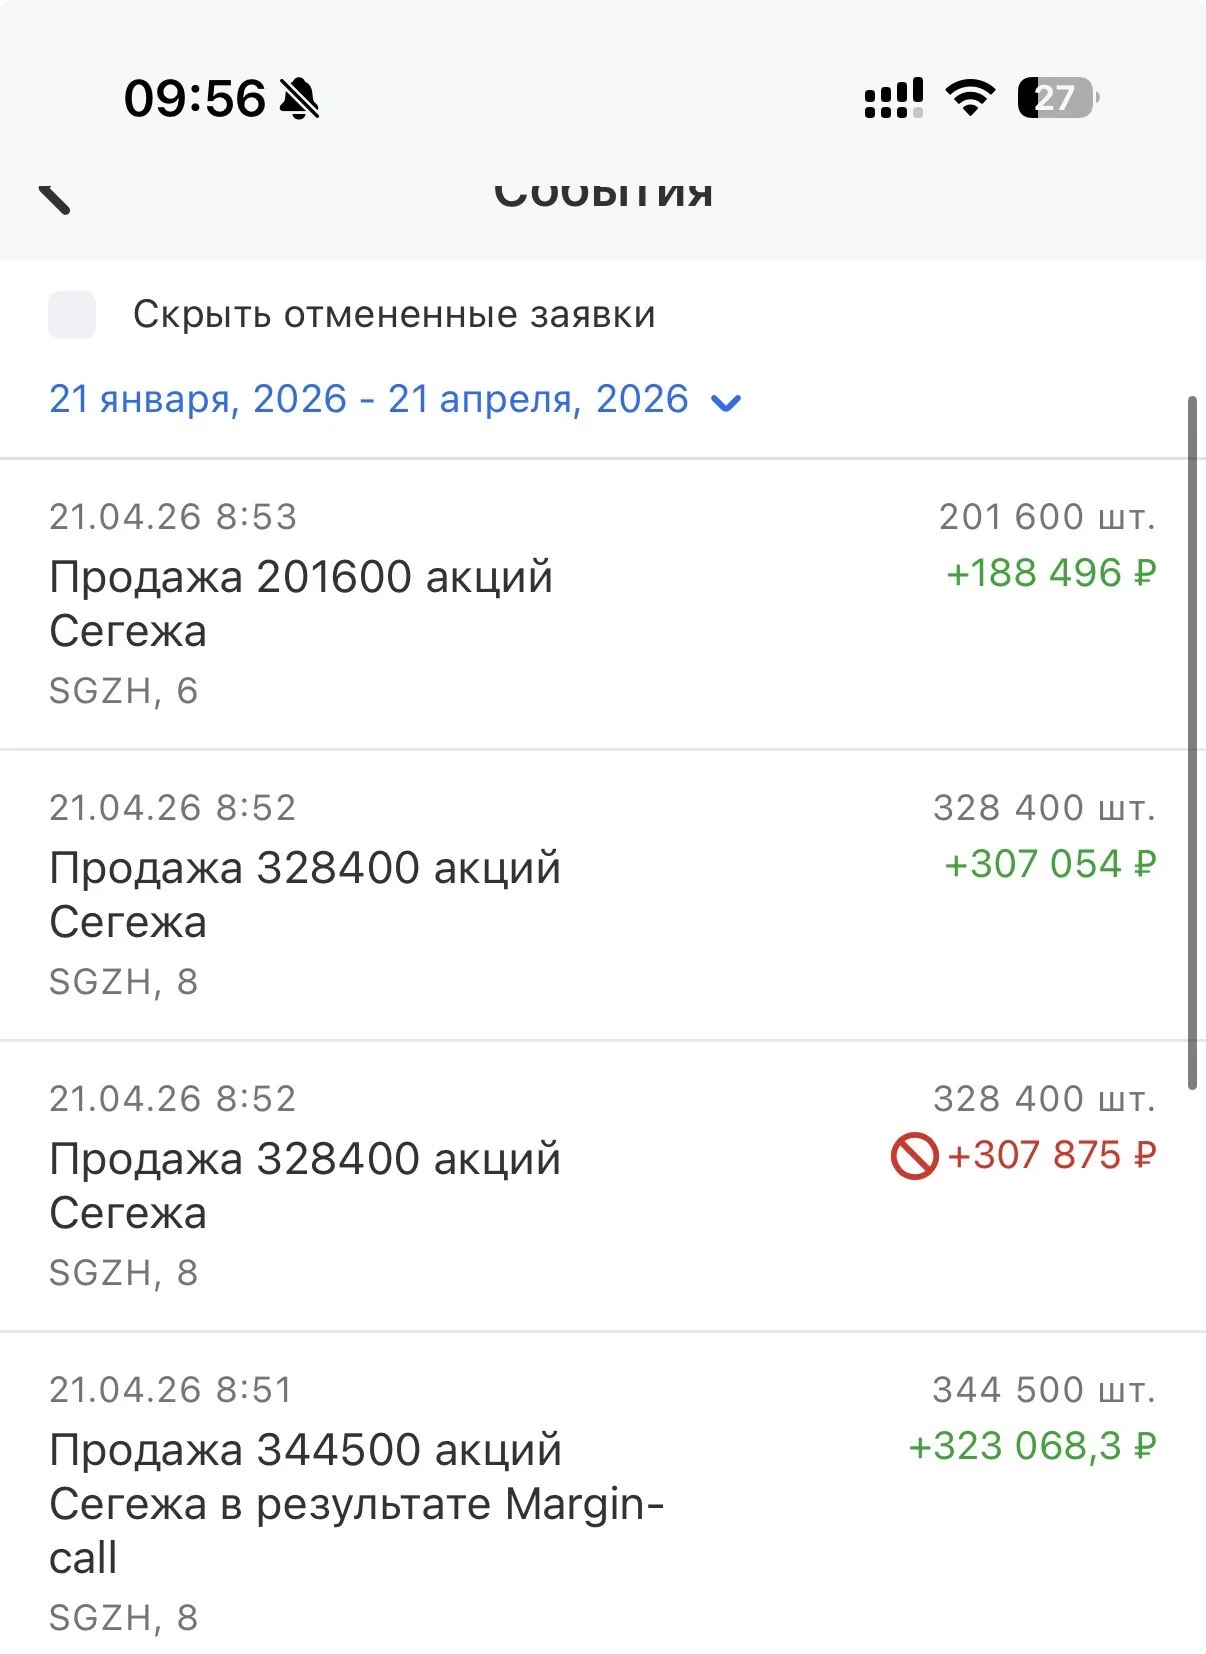Screen dimensions: 1206x1654
Task: Tap the muted bell status icon
Action: (299, 98)
